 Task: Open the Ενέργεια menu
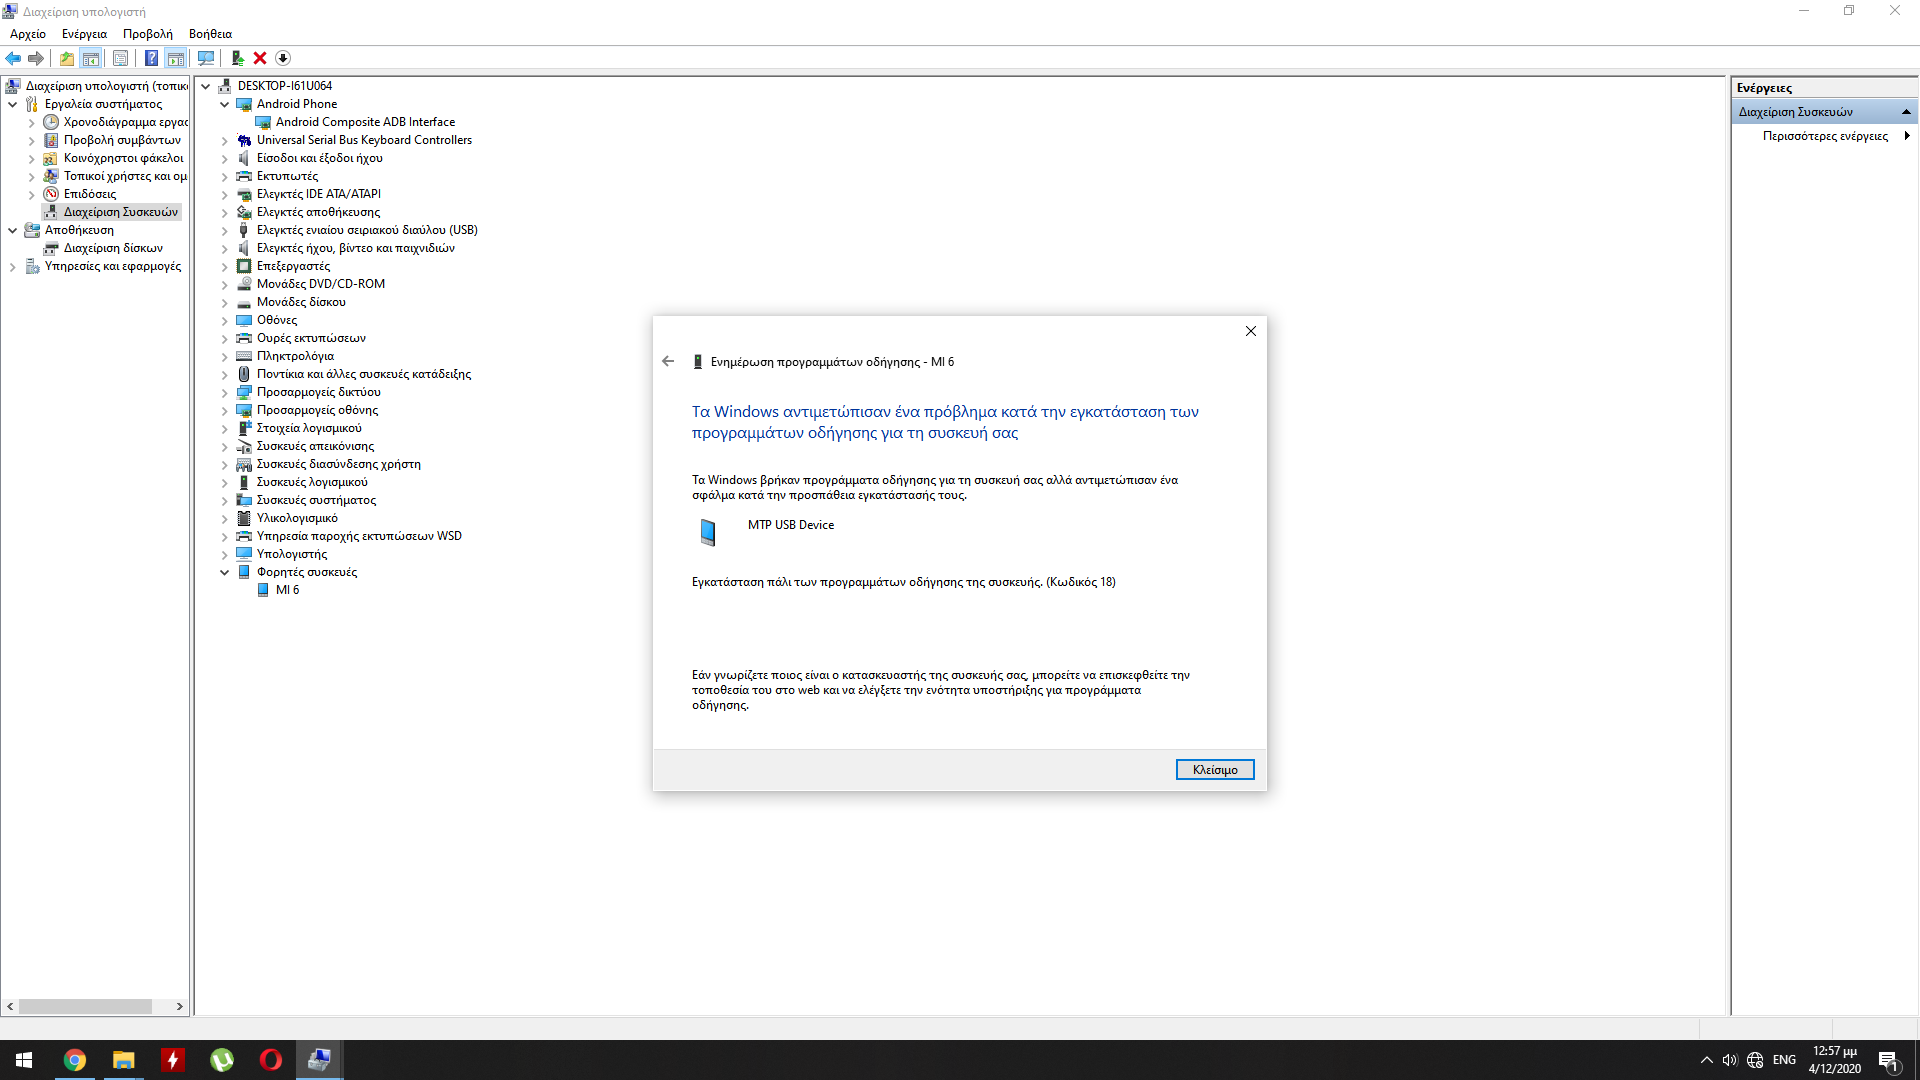coord(84,34)
